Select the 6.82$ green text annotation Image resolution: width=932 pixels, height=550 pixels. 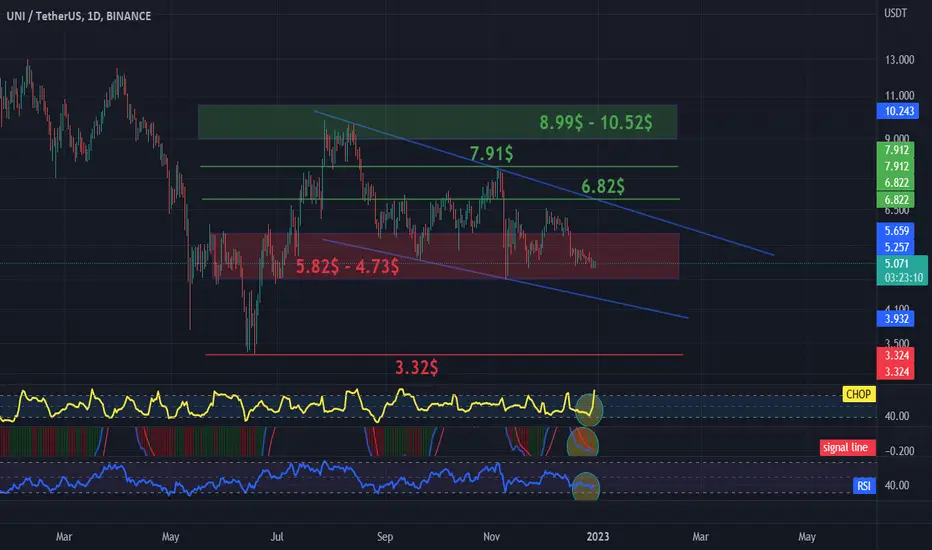[x=603, y=186]
